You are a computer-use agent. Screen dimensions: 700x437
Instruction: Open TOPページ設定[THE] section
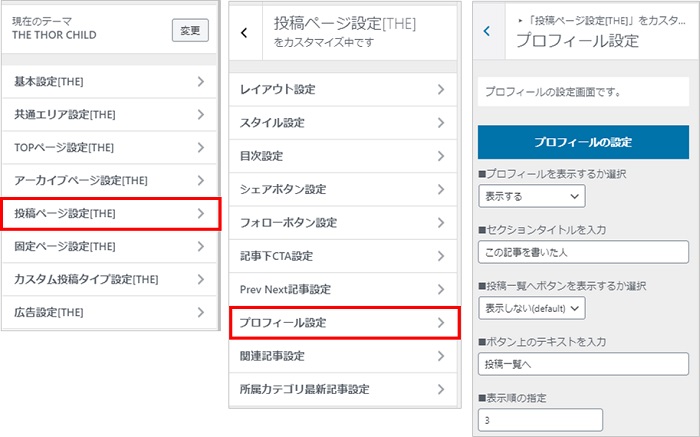point(108,148)
